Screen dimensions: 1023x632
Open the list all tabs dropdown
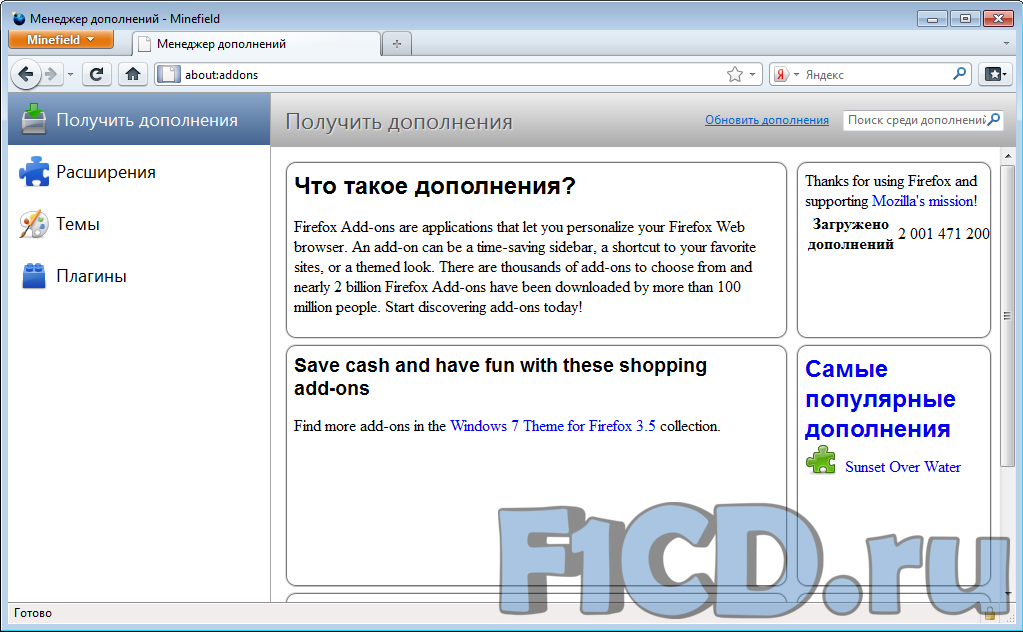pos(1006,44)
